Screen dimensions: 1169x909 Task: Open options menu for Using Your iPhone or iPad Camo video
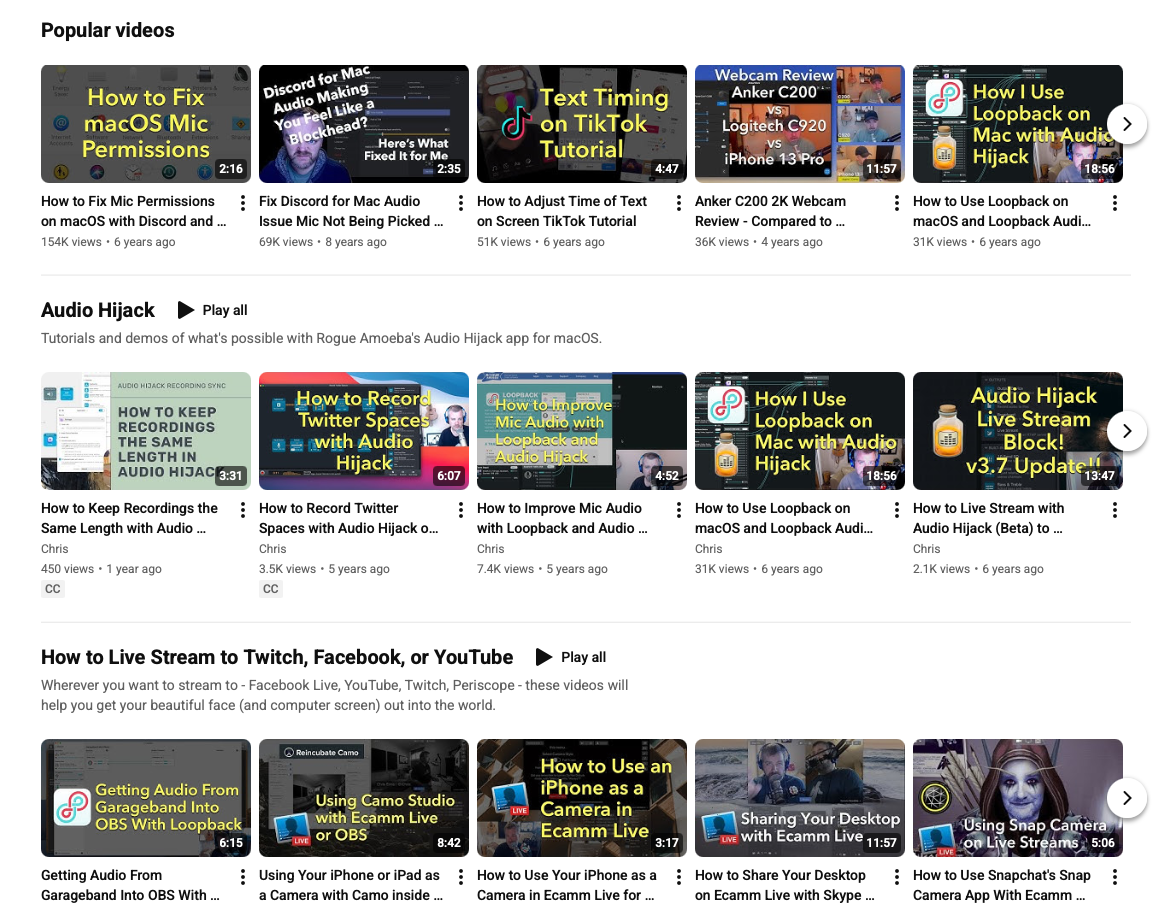coord(461,877)
